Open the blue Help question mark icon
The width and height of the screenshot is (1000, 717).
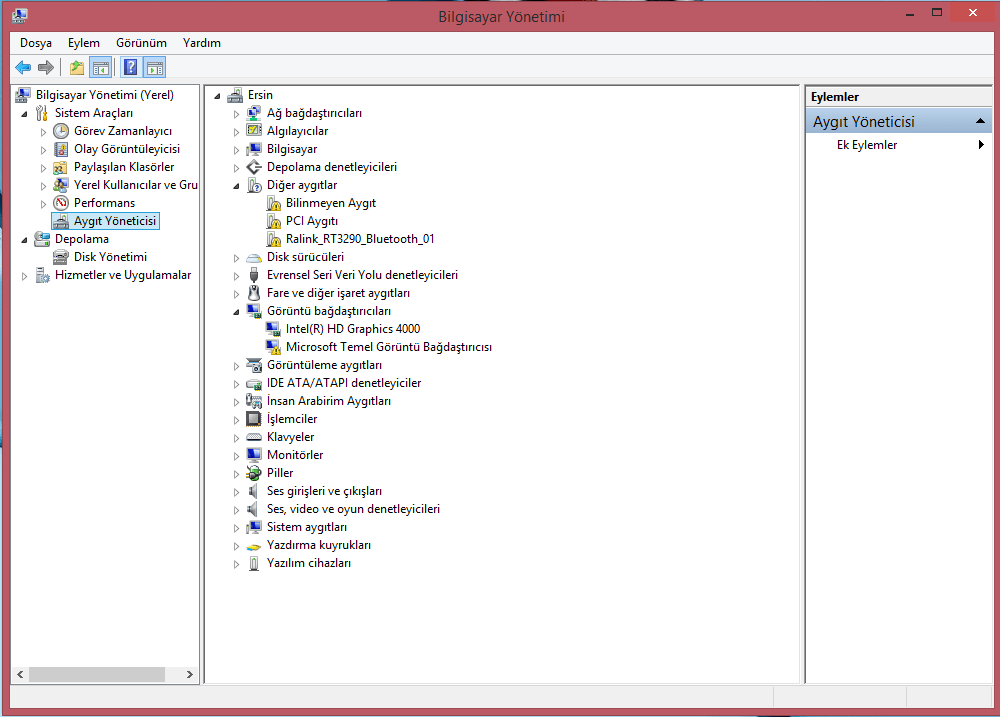point(131,67)
